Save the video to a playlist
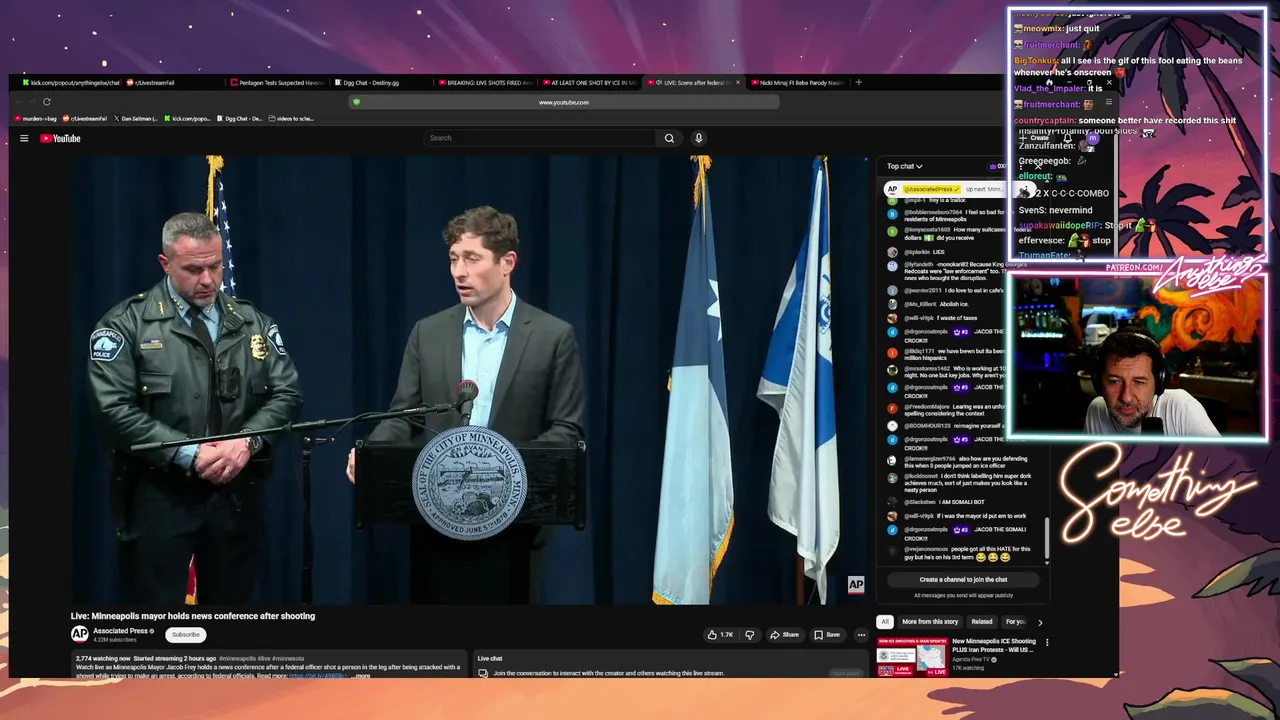This screenshot has width=1280, height=720. (826, 634)
